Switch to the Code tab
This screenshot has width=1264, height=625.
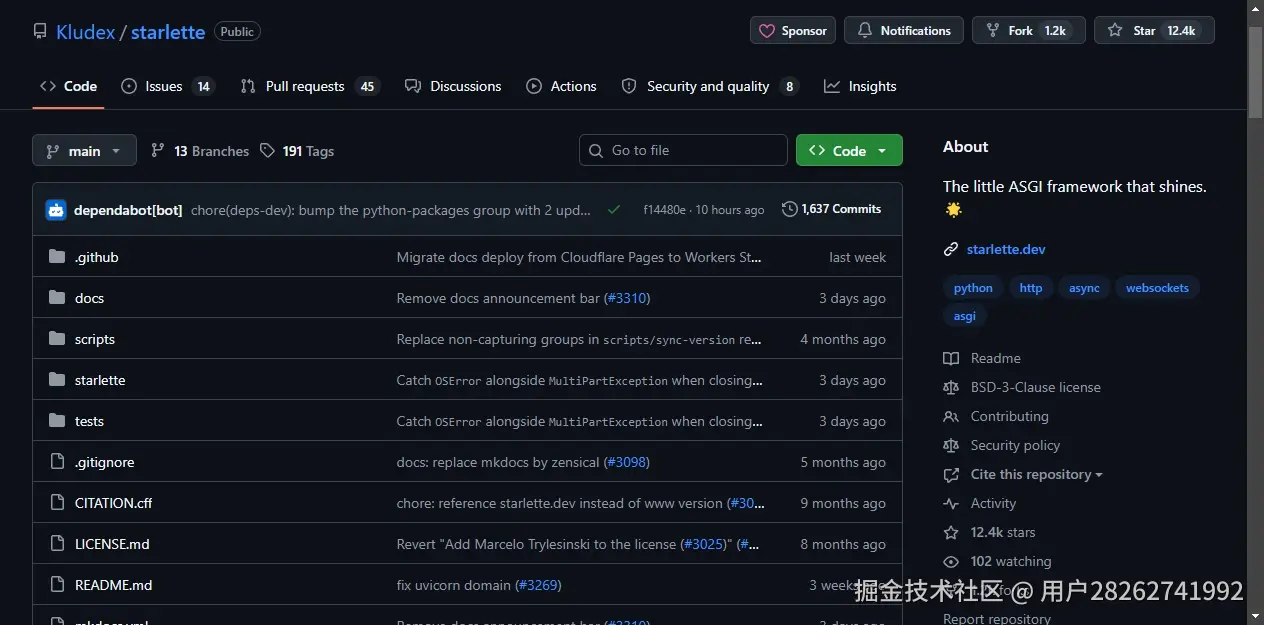(x=69, y=87)
